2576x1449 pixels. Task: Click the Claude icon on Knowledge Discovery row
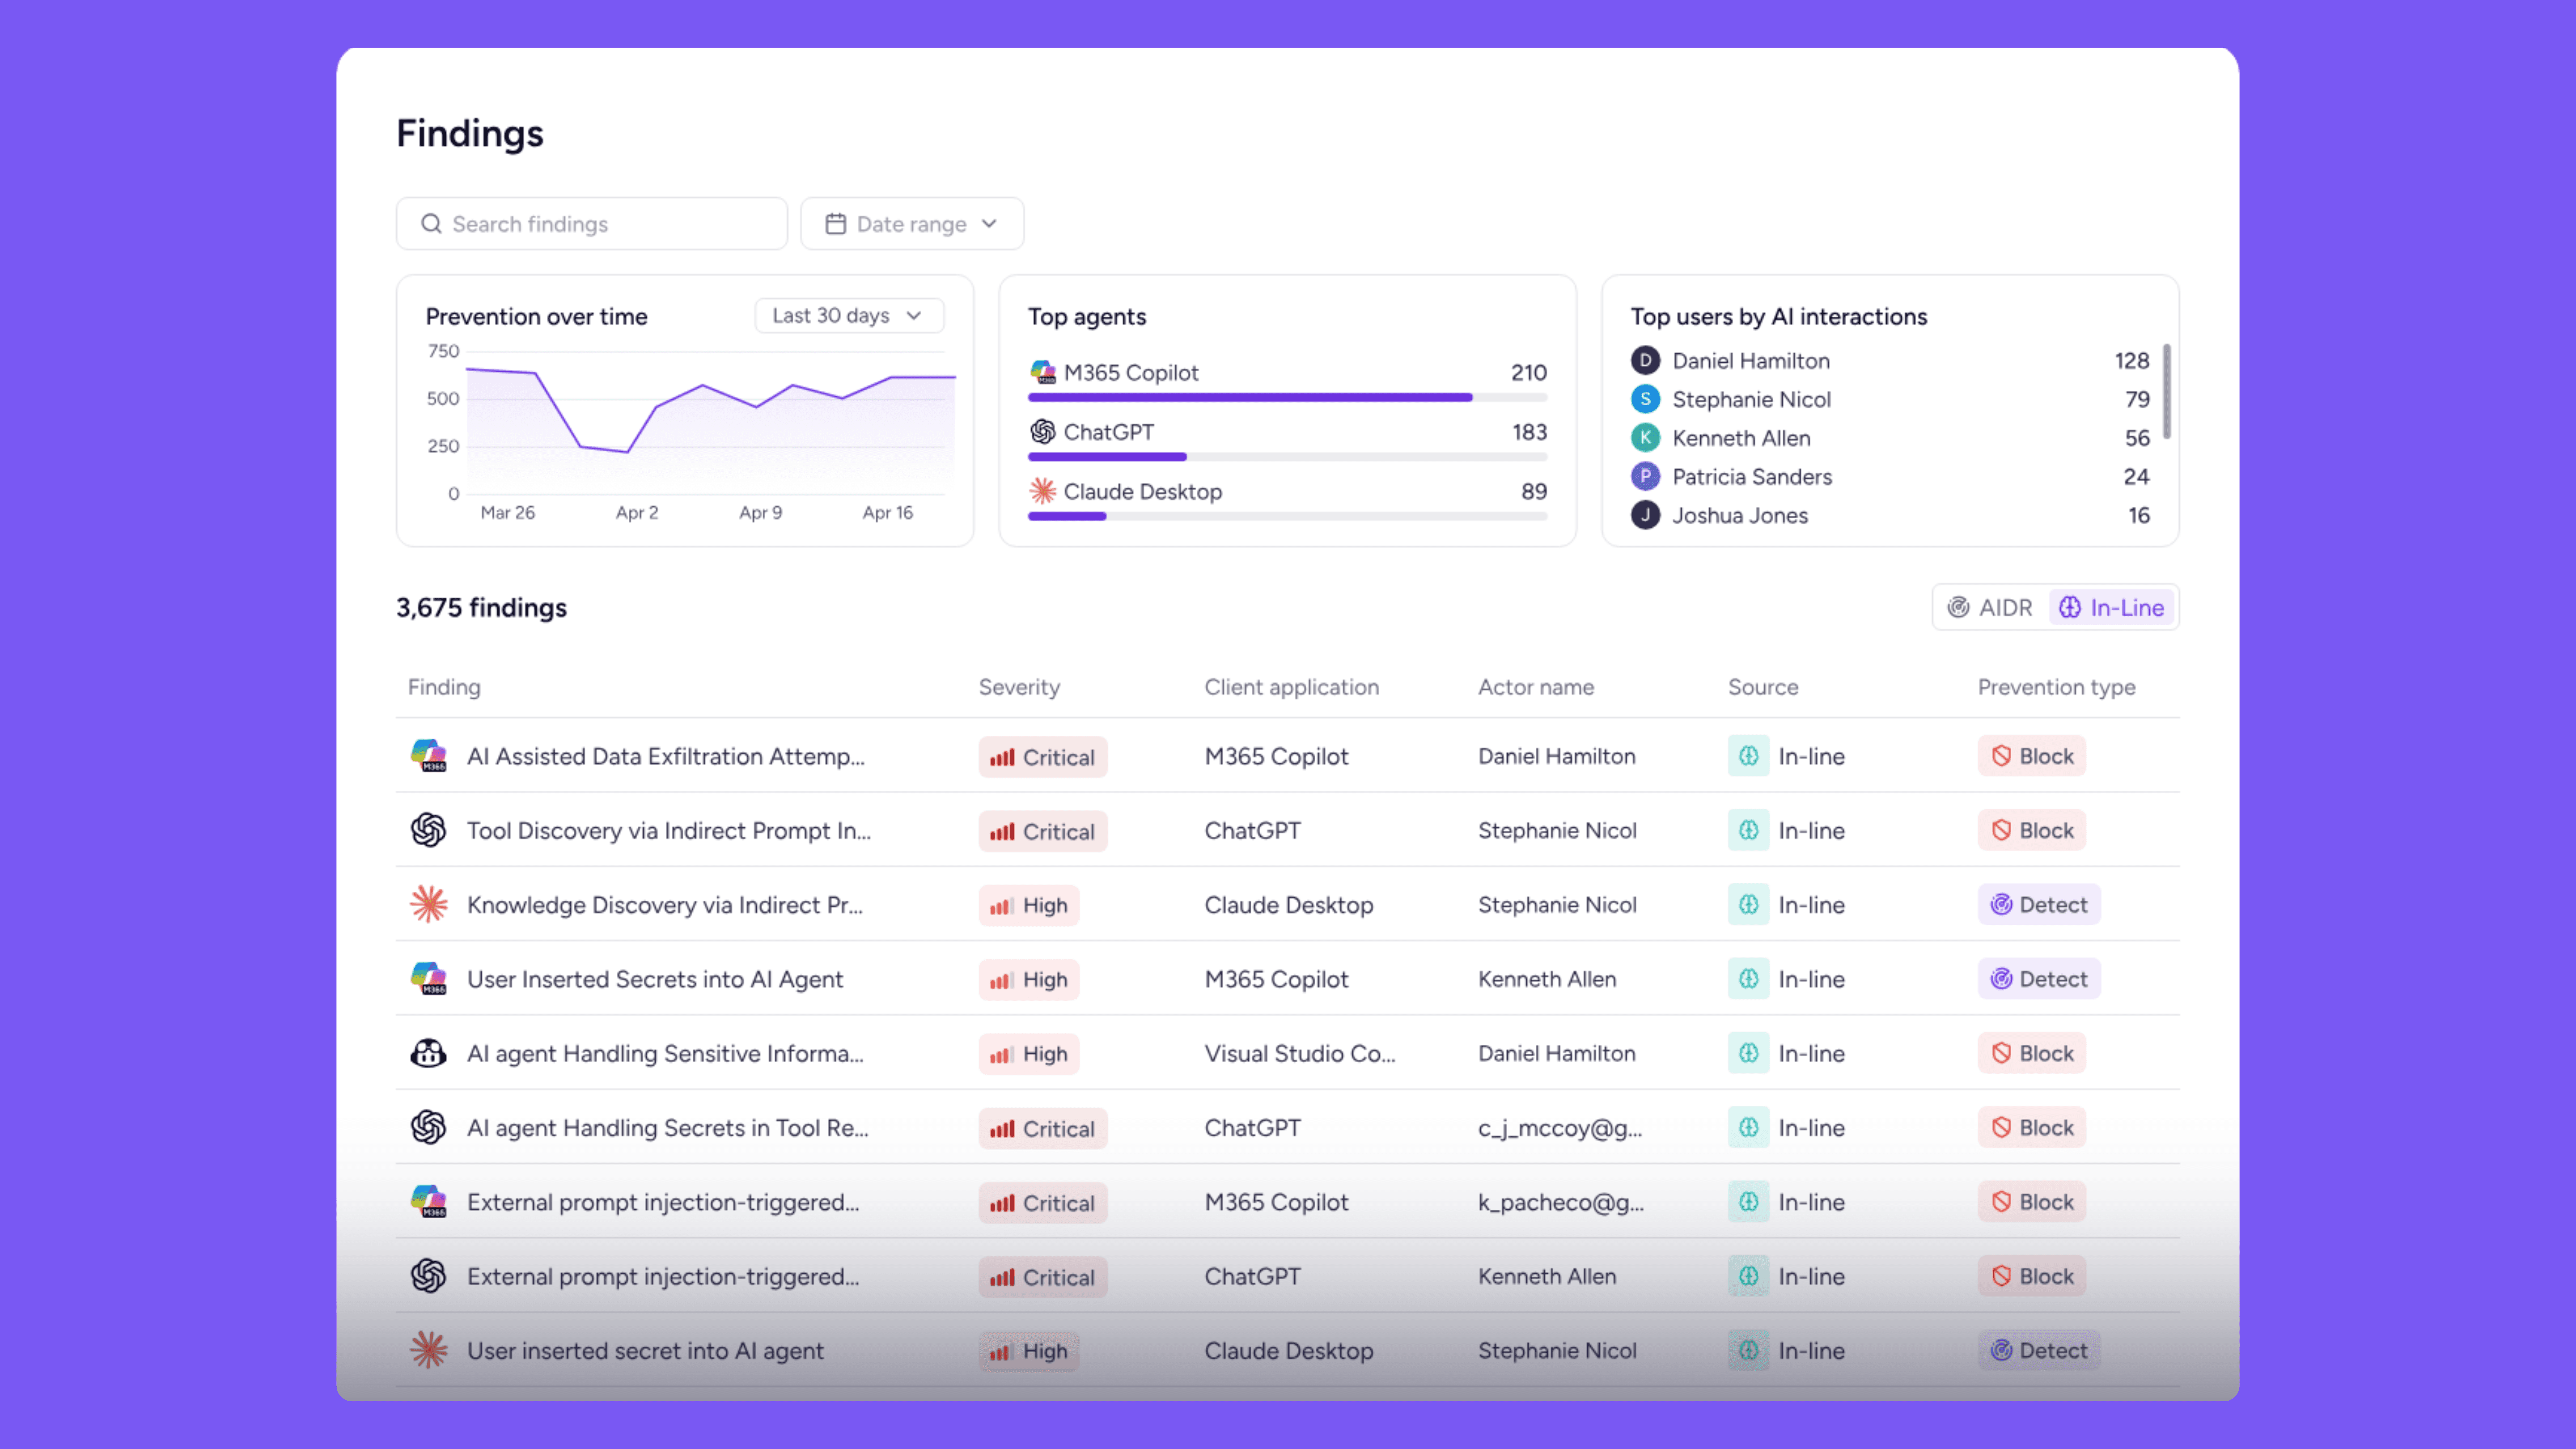[428, 904]
